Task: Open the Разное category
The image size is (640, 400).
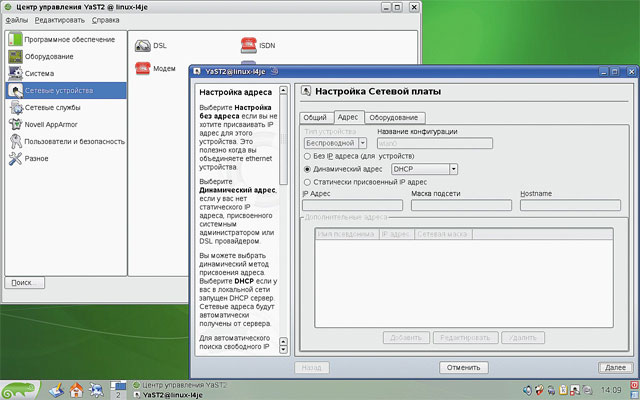Action: (x=65, y=158)
